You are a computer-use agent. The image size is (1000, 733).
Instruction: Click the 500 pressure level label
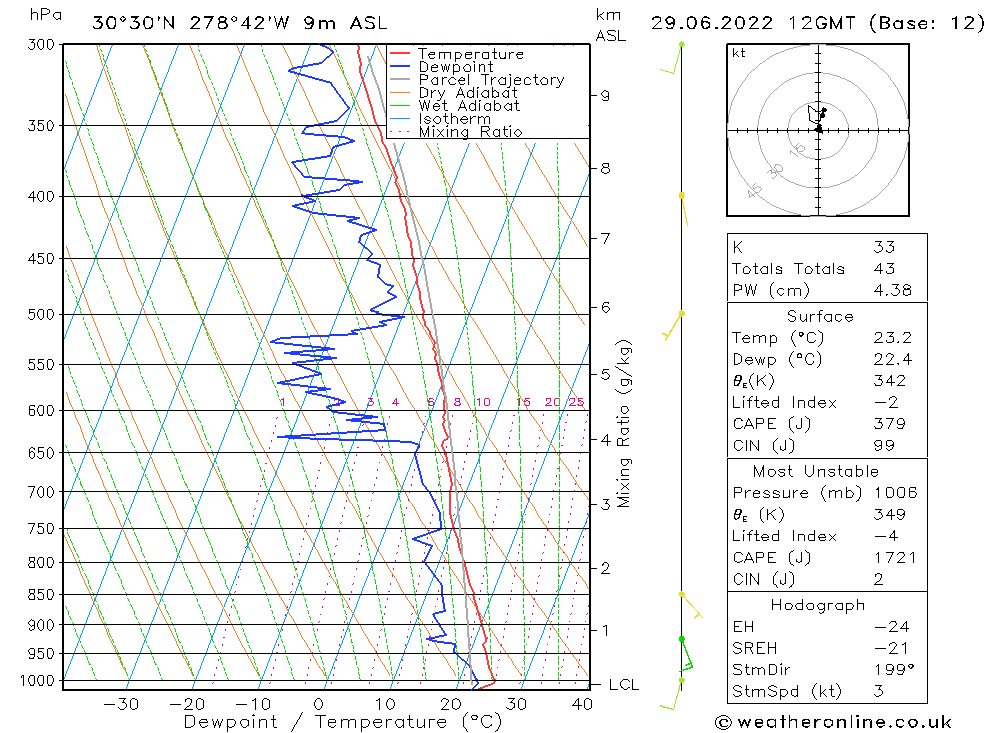[x=41, y=315]
